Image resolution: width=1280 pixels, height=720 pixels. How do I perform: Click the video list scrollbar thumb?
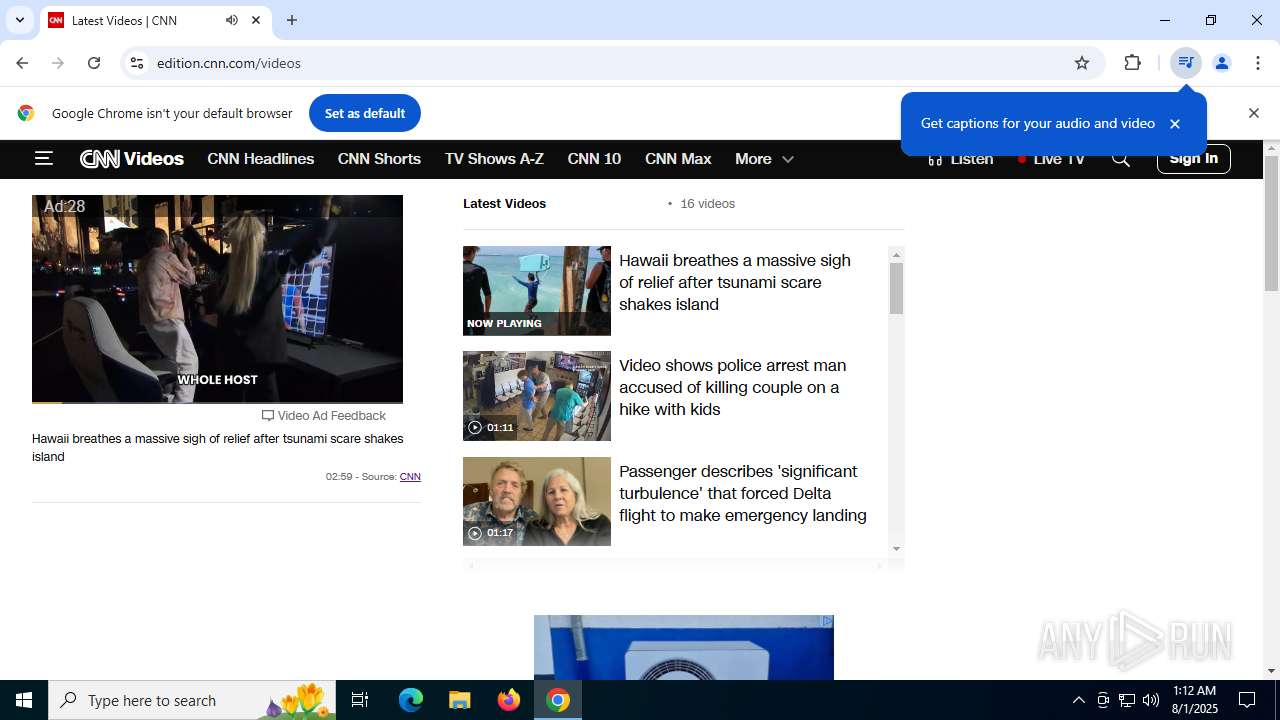click(x=896, y=289)
